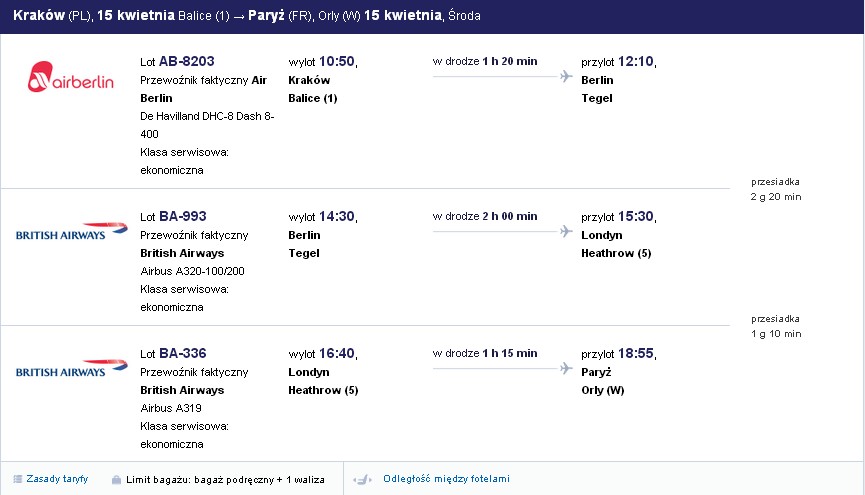Screen dimensions: 865x495
Task: Click plane icon on Londyn–Paryż leg
Action: 566,368
